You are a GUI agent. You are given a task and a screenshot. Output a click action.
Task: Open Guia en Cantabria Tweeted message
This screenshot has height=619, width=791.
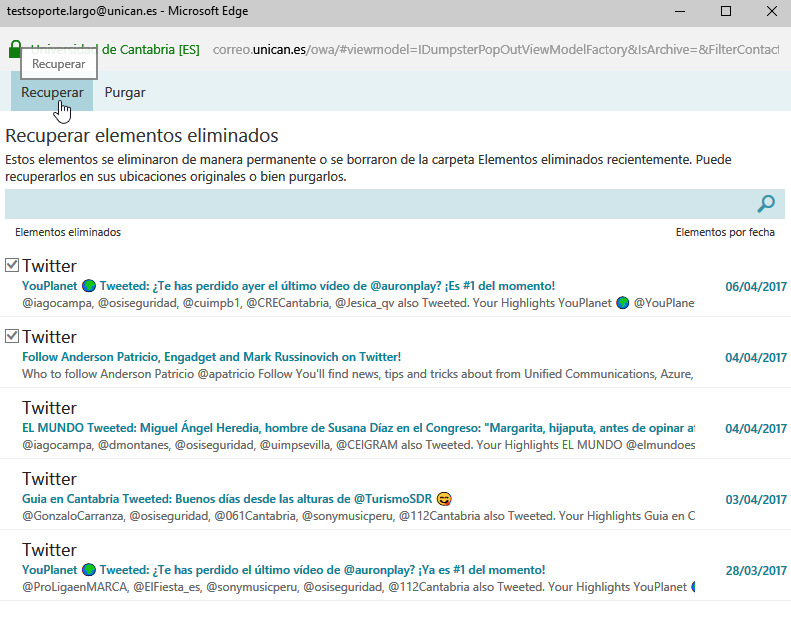pos(237,499)
